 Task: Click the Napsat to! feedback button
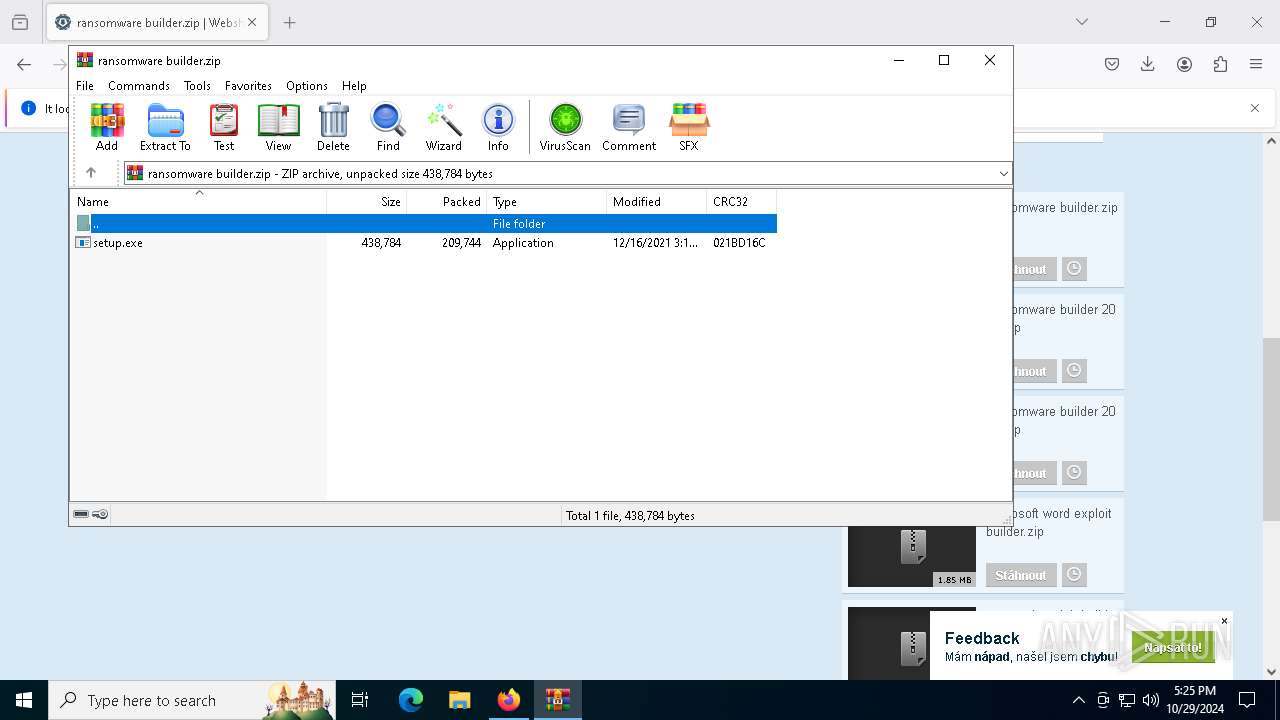click(x=1173, y=647)
